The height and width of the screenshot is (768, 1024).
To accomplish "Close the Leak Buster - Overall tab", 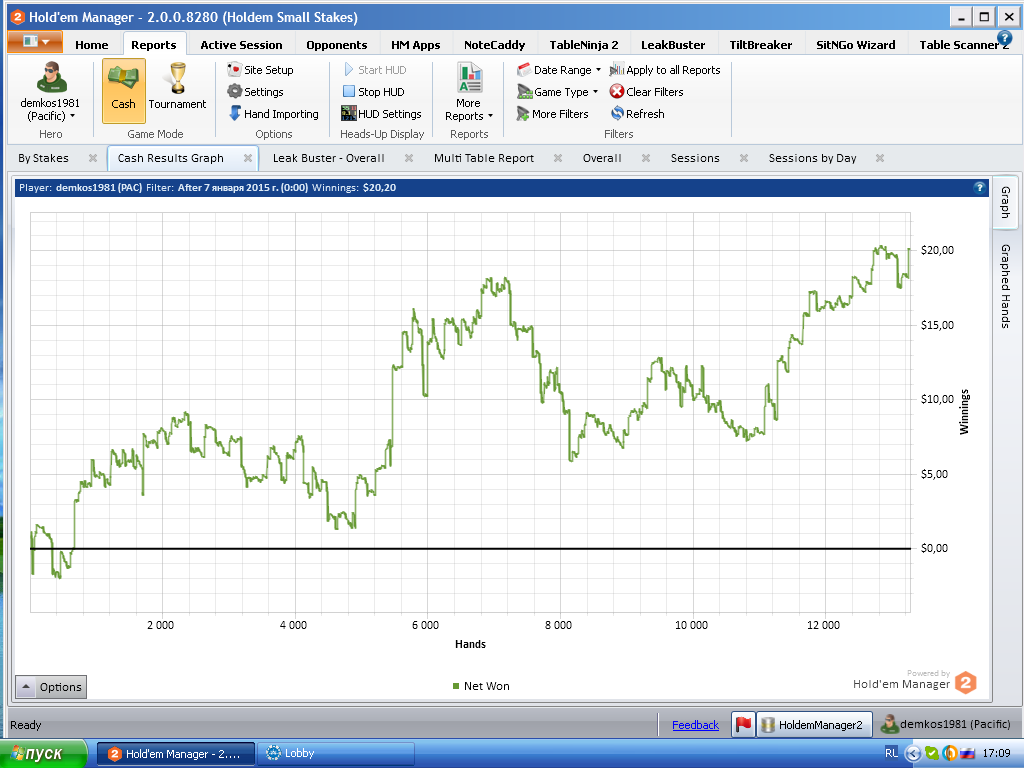I will tap(409, 158).
